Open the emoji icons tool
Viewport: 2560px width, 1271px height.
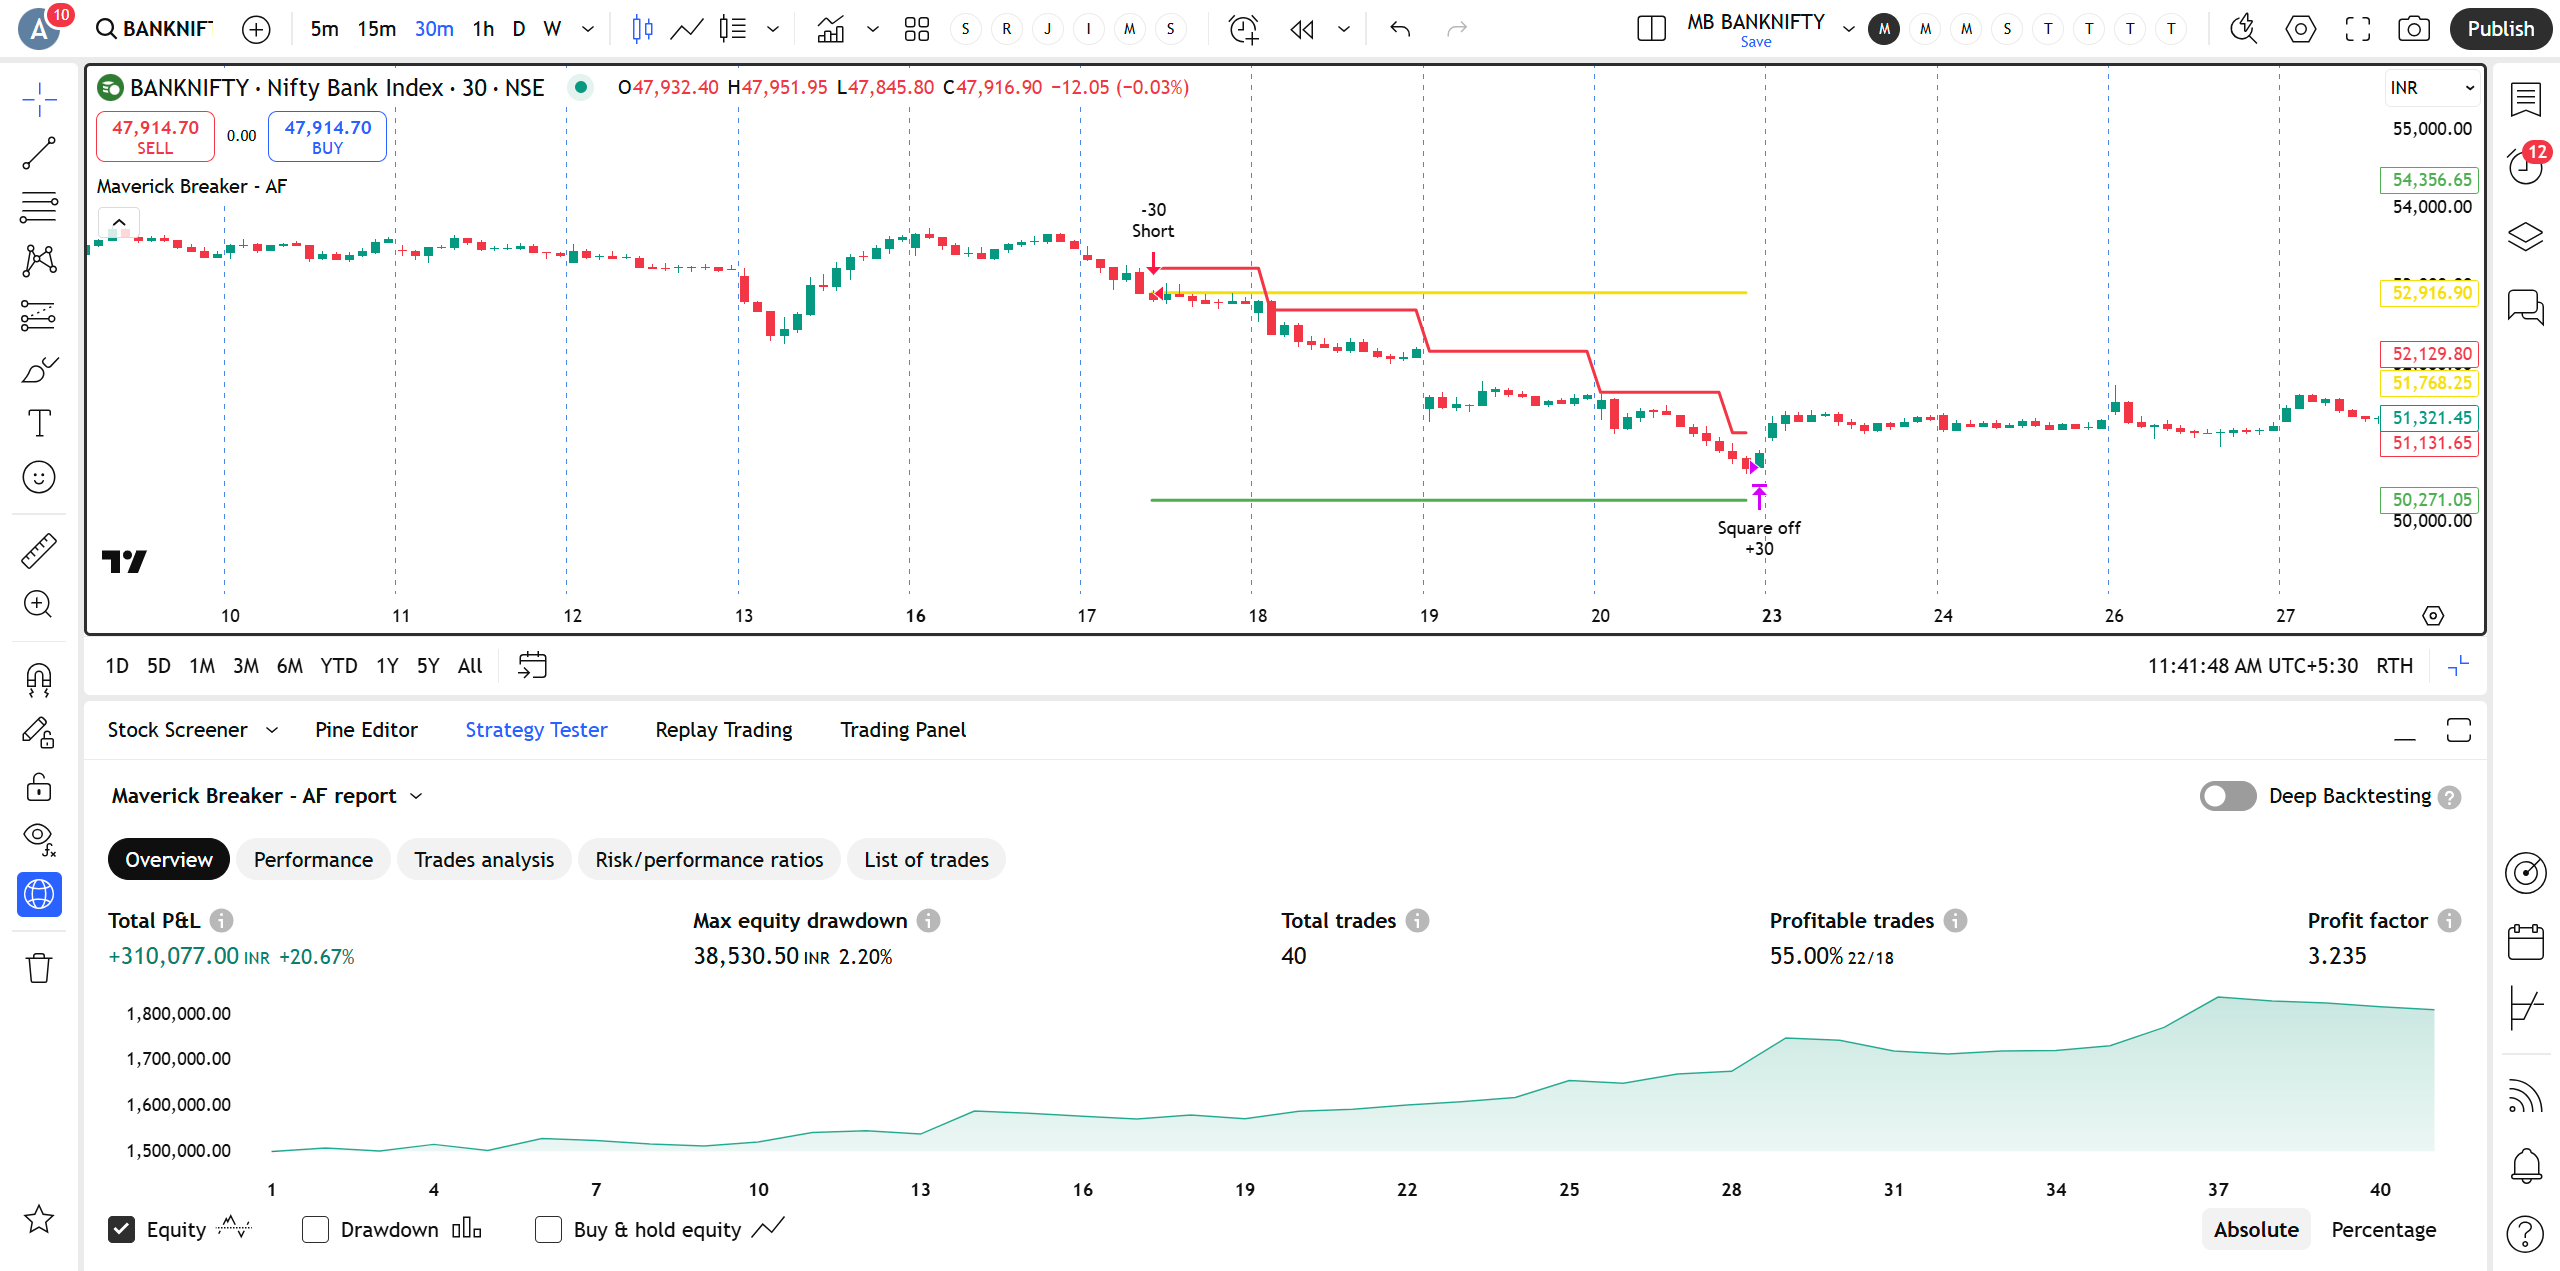coord(39,477)
